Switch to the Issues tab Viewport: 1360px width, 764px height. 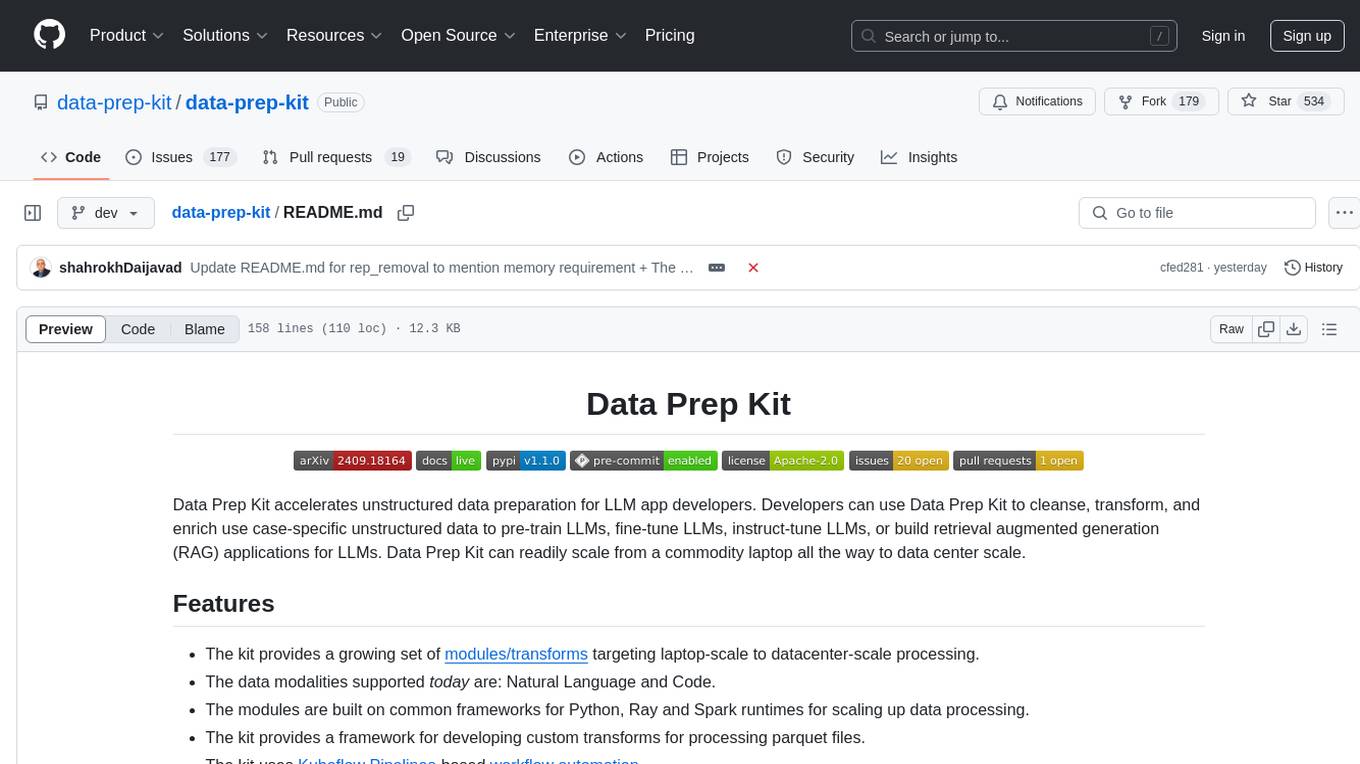pyautogui.click(x=180, y=157)
